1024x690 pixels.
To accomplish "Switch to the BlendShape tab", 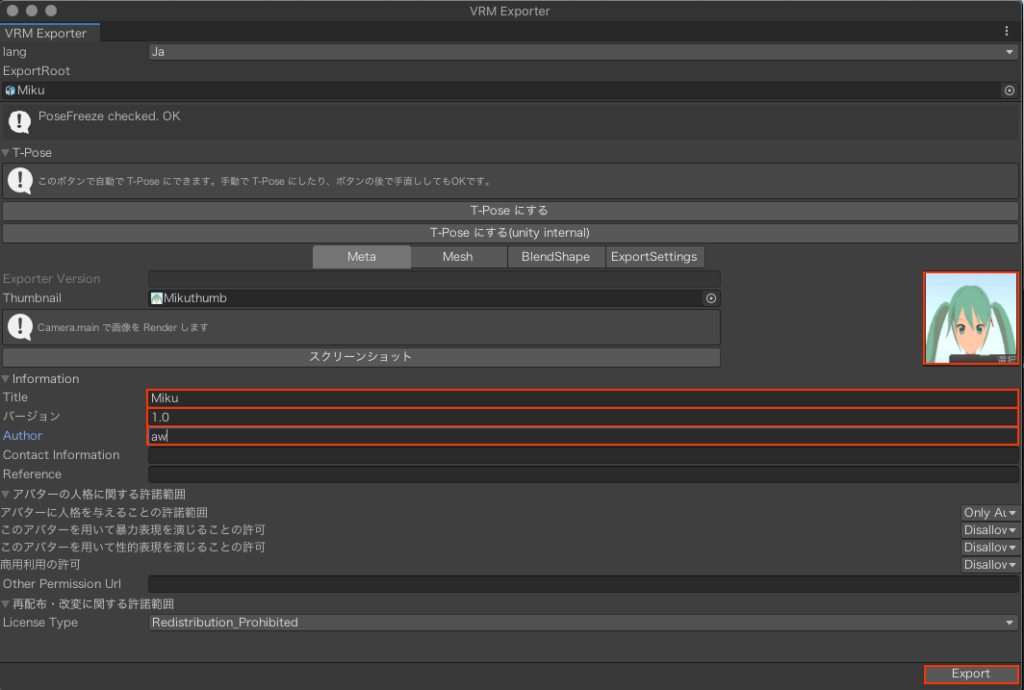I will [x=555, y=257].
